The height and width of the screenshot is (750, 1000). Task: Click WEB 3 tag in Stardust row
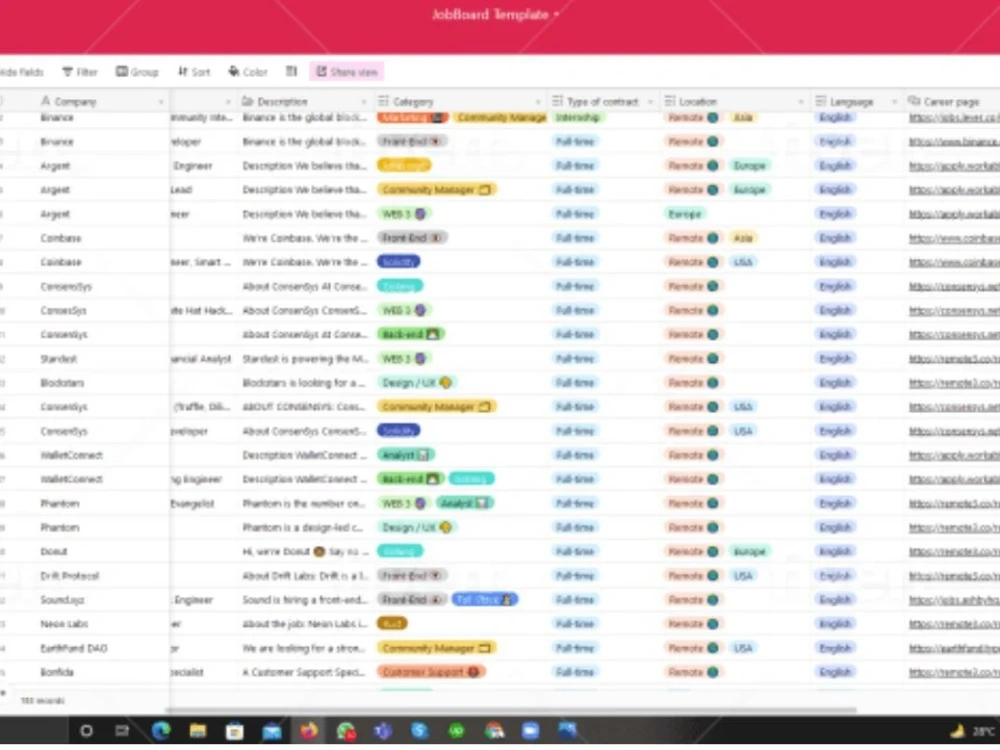tap(404, 358)
